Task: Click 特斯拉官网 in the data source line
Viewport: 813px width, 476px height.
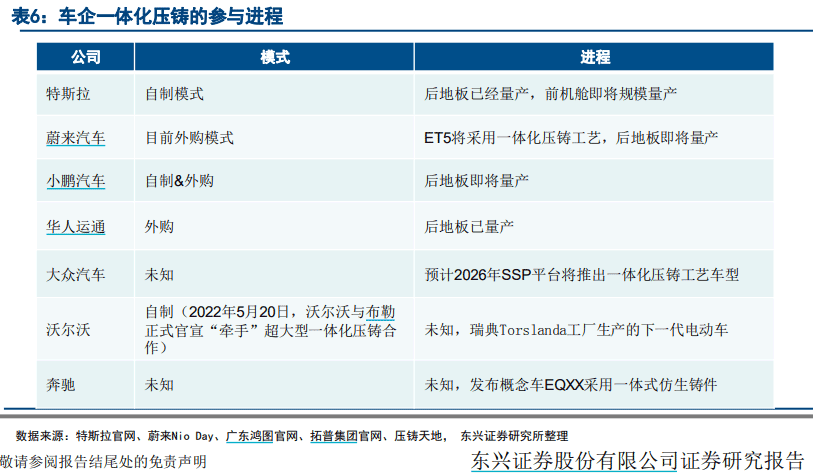Action: [105, 436]
